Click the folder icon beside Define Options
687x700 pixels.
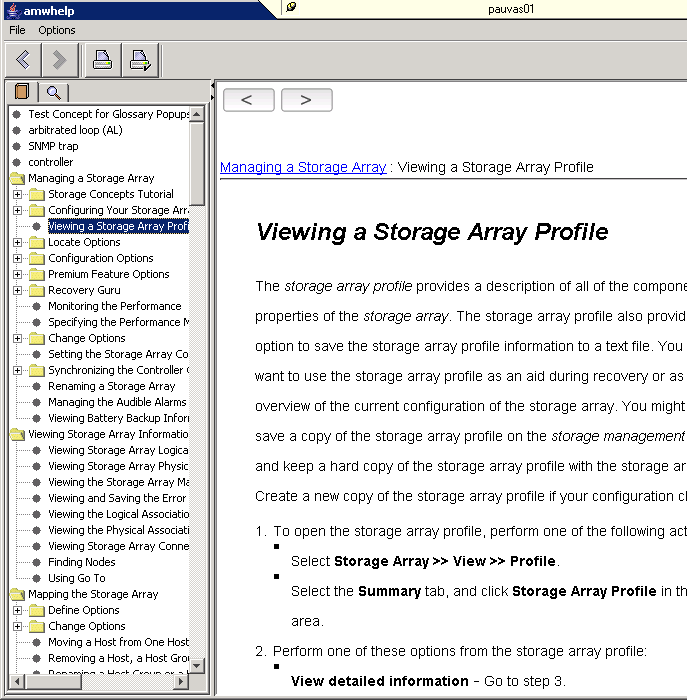coord(37,610)
